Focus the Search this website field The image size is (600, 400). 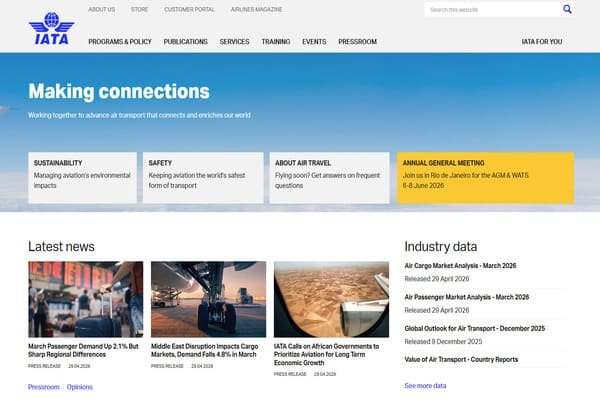point(493,10)
